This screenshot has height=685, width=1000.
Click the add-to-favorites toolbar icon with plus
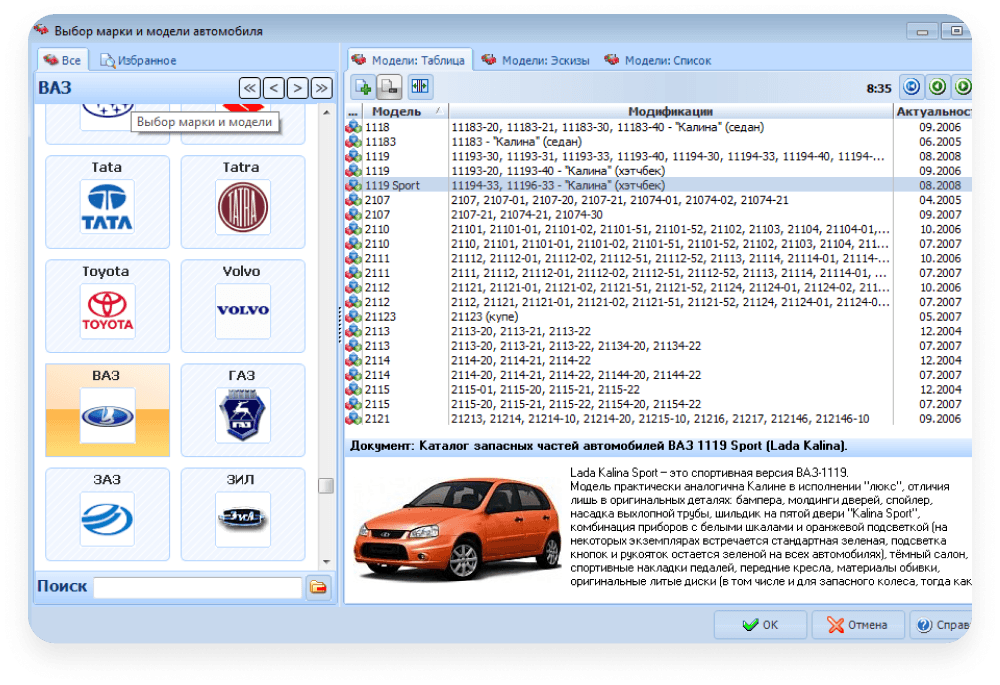(x=362, y=87)
